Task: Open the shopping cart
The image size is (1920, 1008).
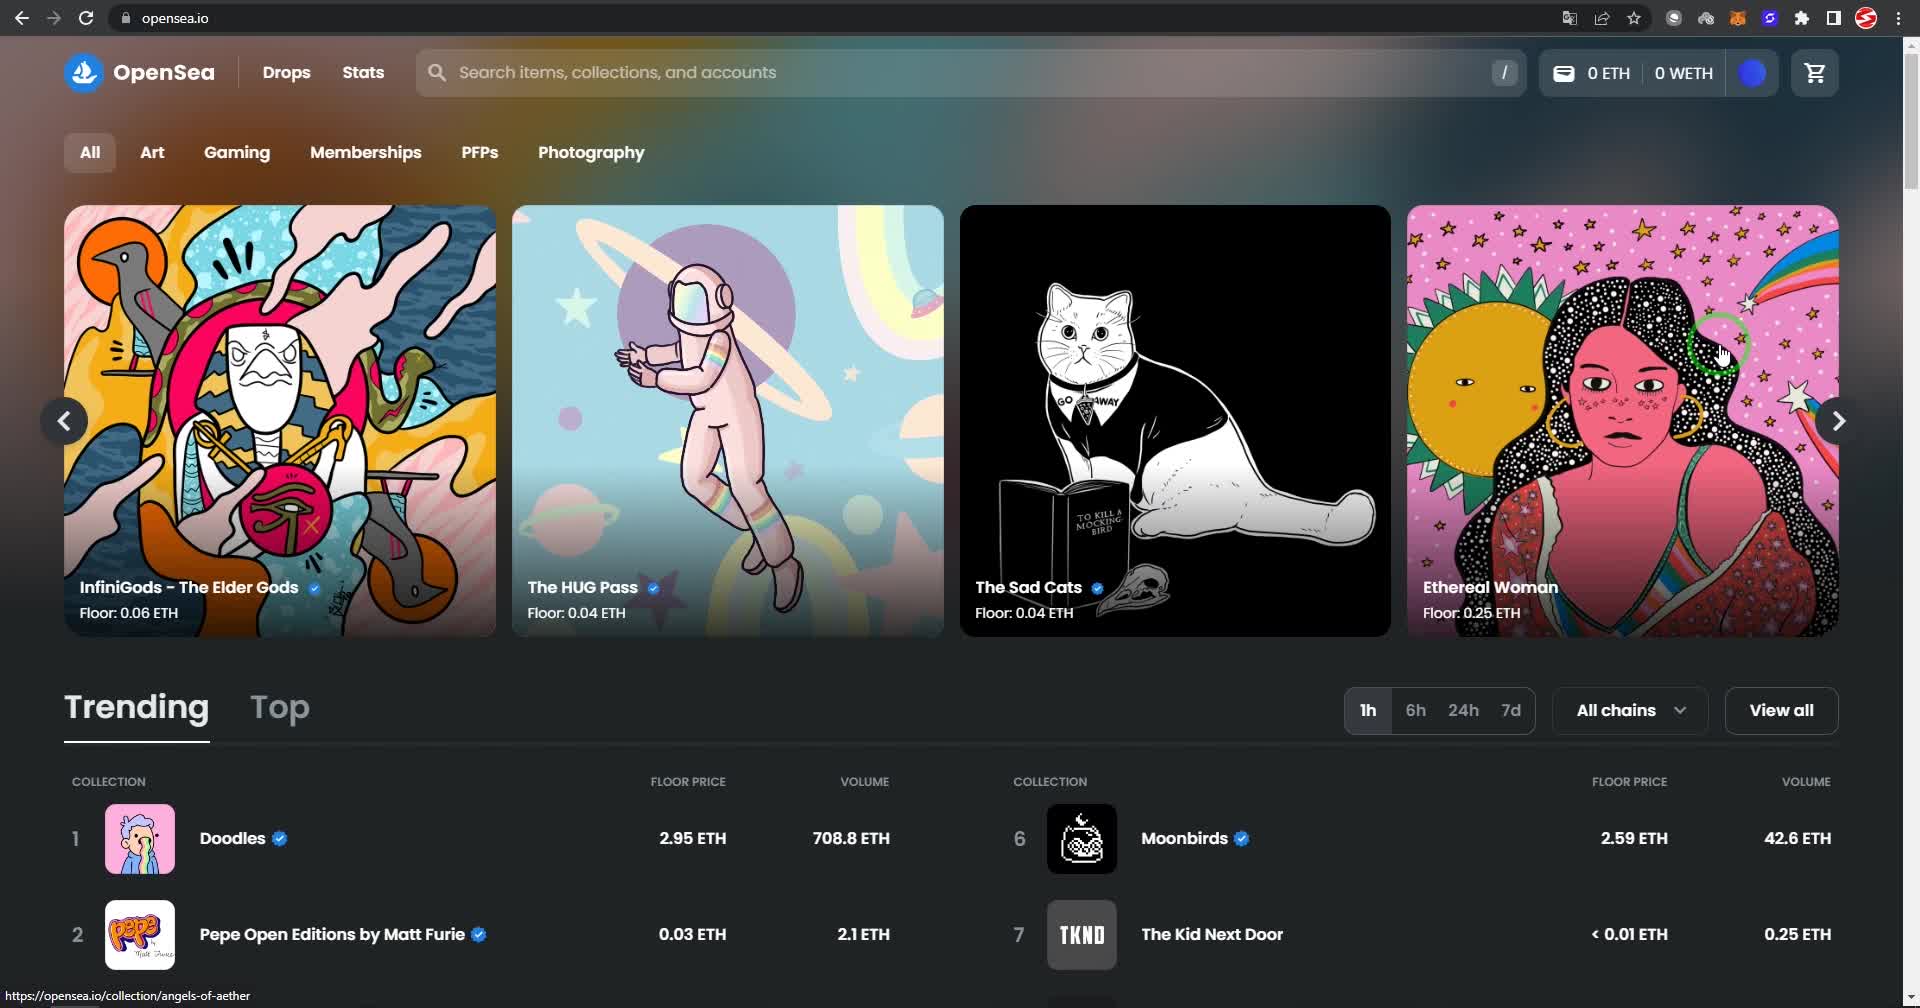Action: click(1814, 73)
